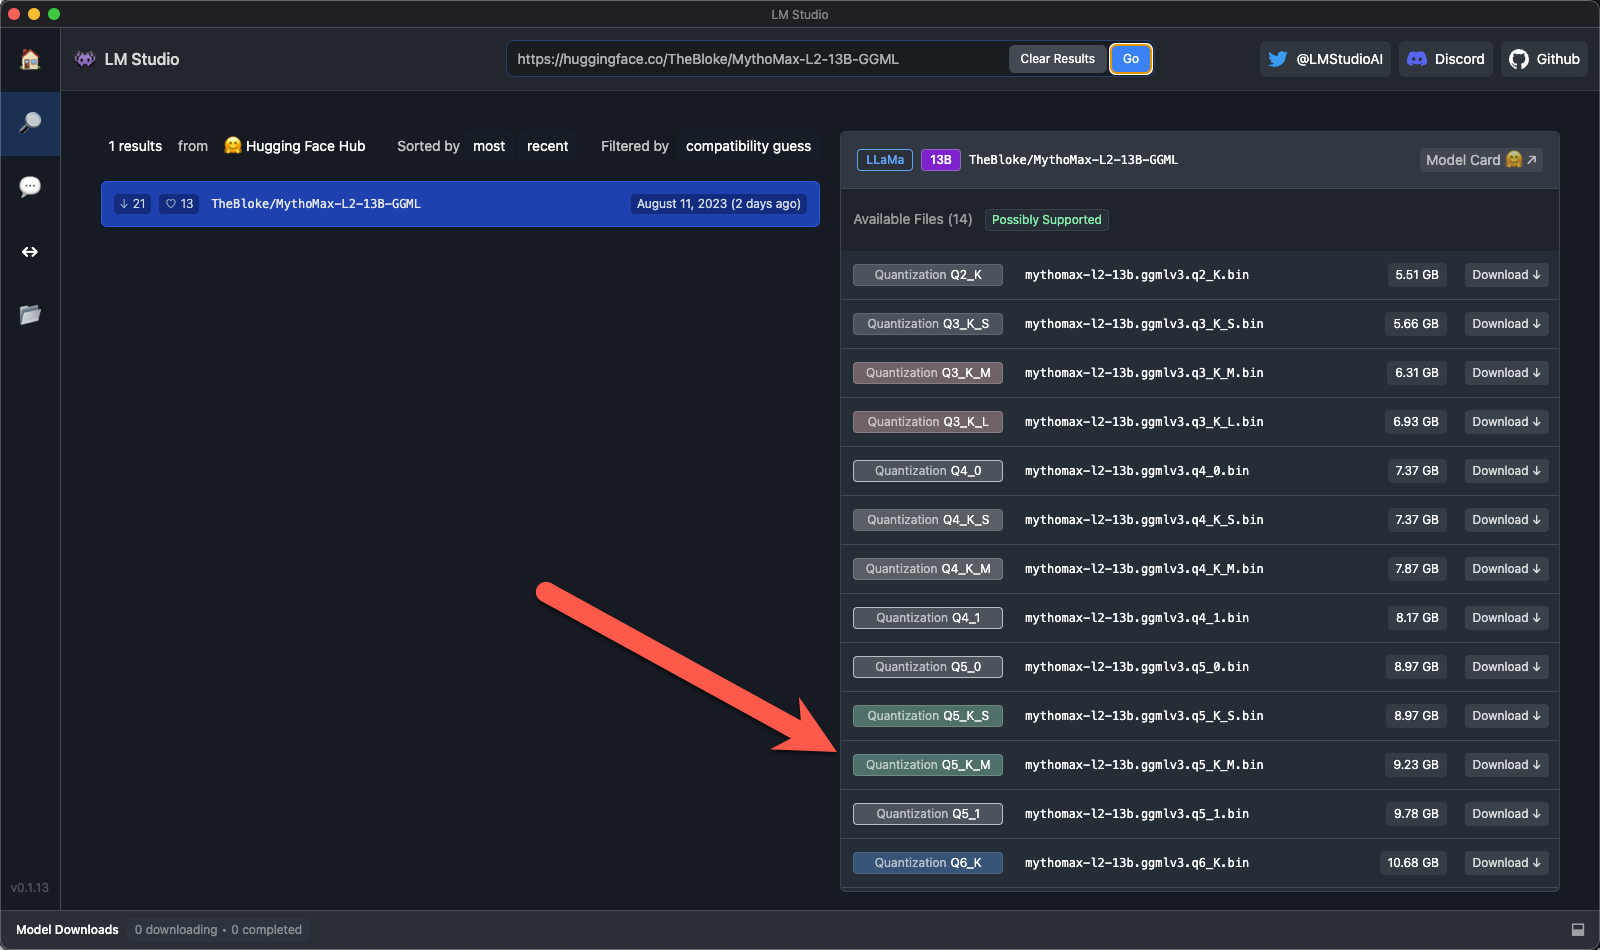The image size is (1600, 950).
Task: Click the LLaMa architecture tag
Action: 885,160
